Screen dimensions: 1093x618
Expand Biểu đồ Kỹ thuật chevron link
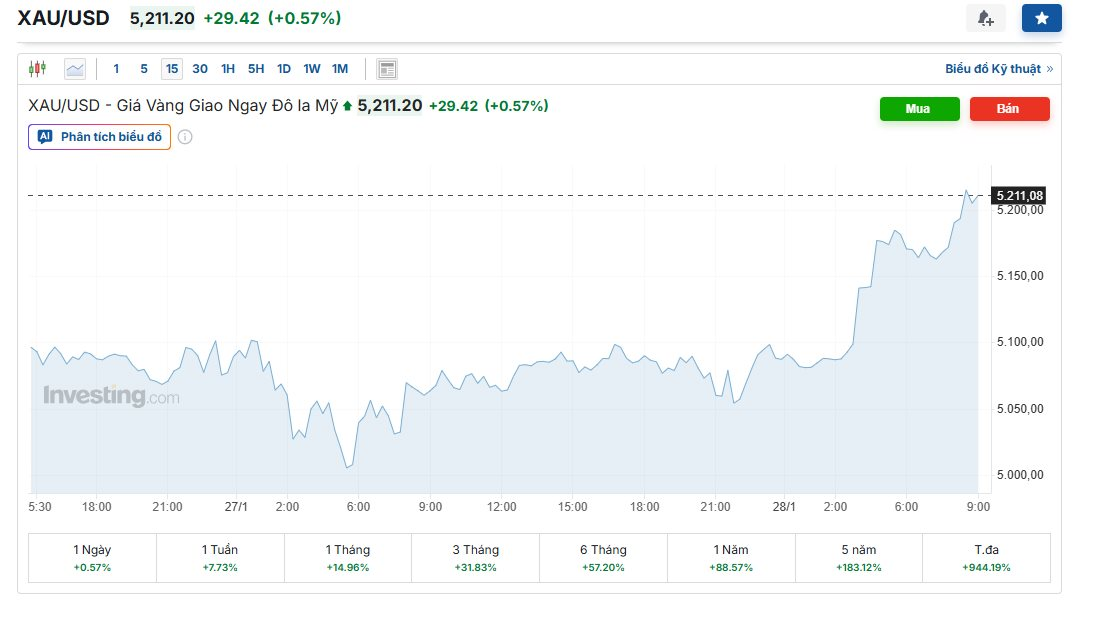point(1049,69)
